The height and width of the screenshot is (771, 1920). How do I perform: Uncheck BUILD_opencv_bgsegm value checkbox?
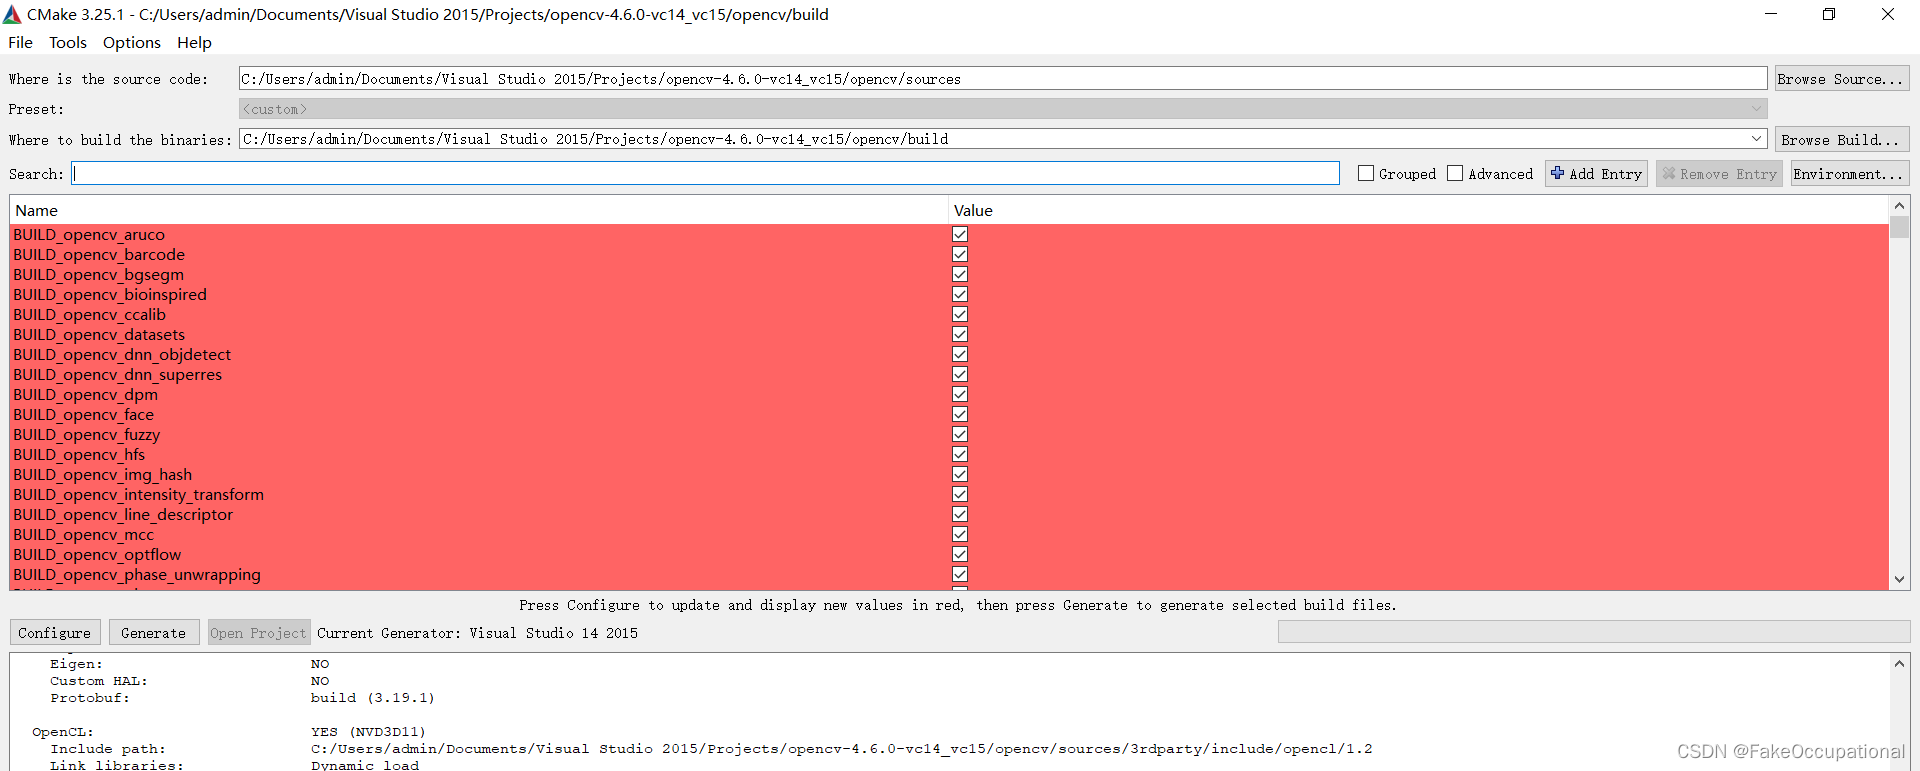pyautogui.click(x=960, y=274)
